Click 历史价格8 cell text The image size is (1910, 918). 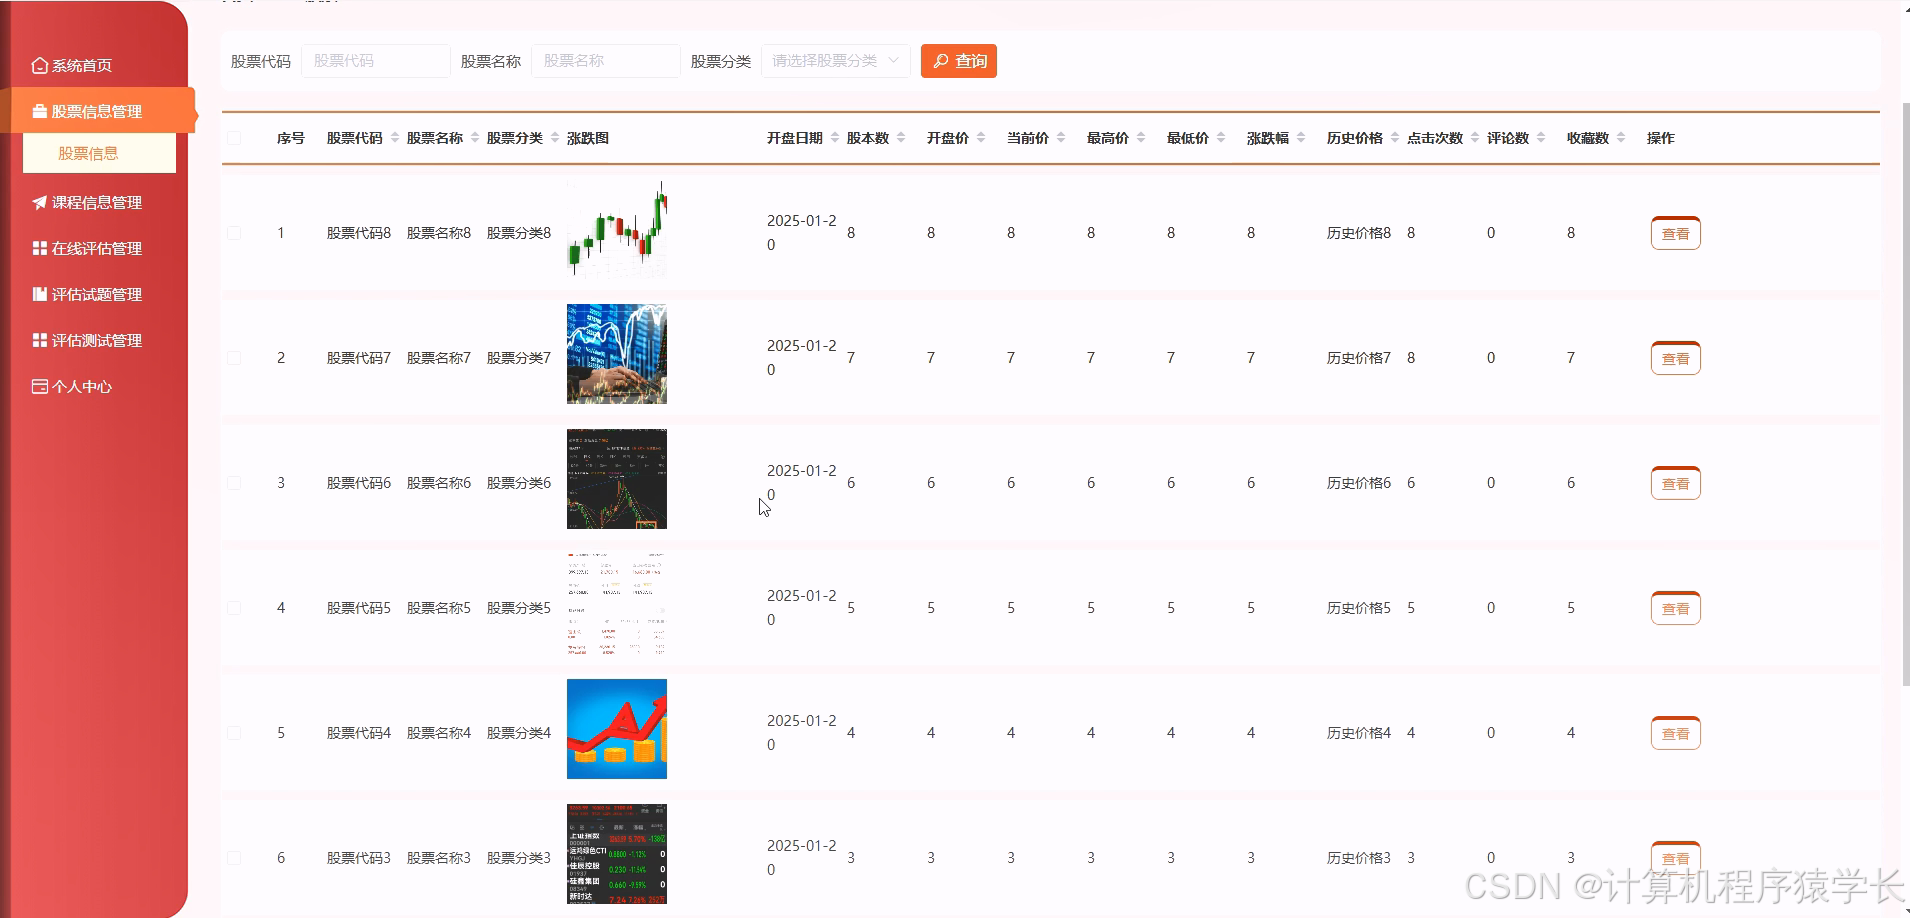coord(1359,233)
